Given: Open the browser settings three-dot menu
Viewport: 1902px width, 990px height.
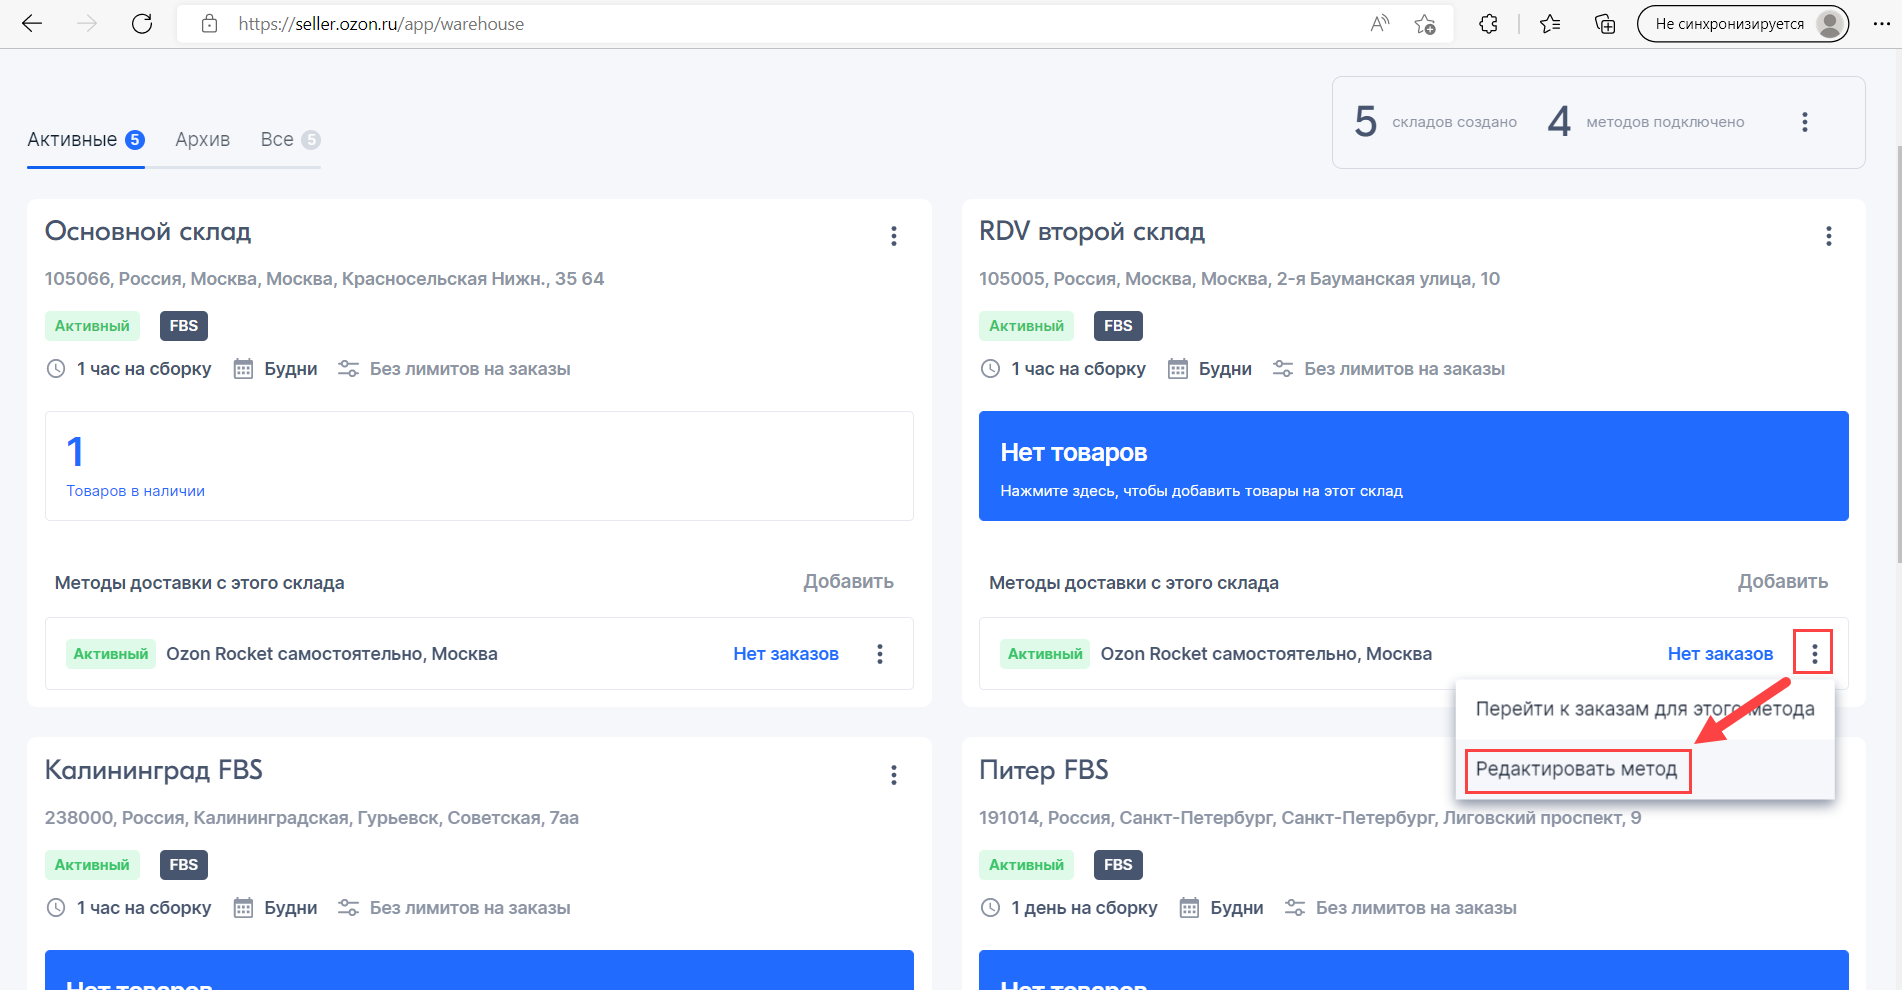Looking at the screenshot, I should pos(1881,24).
